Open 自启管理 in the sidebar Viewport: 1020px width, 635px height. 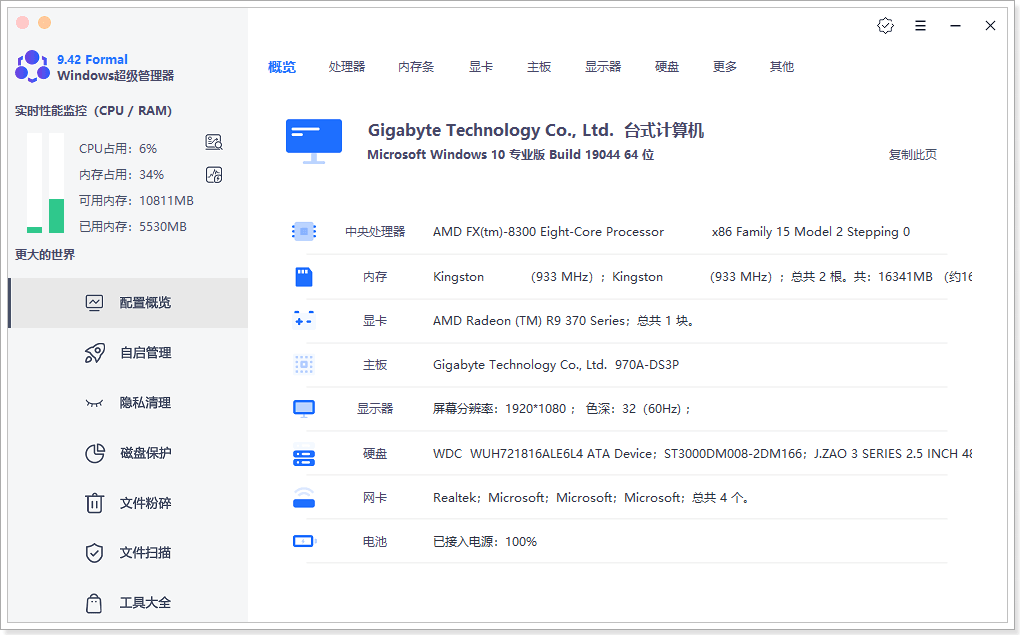click(x=128, y=353)
